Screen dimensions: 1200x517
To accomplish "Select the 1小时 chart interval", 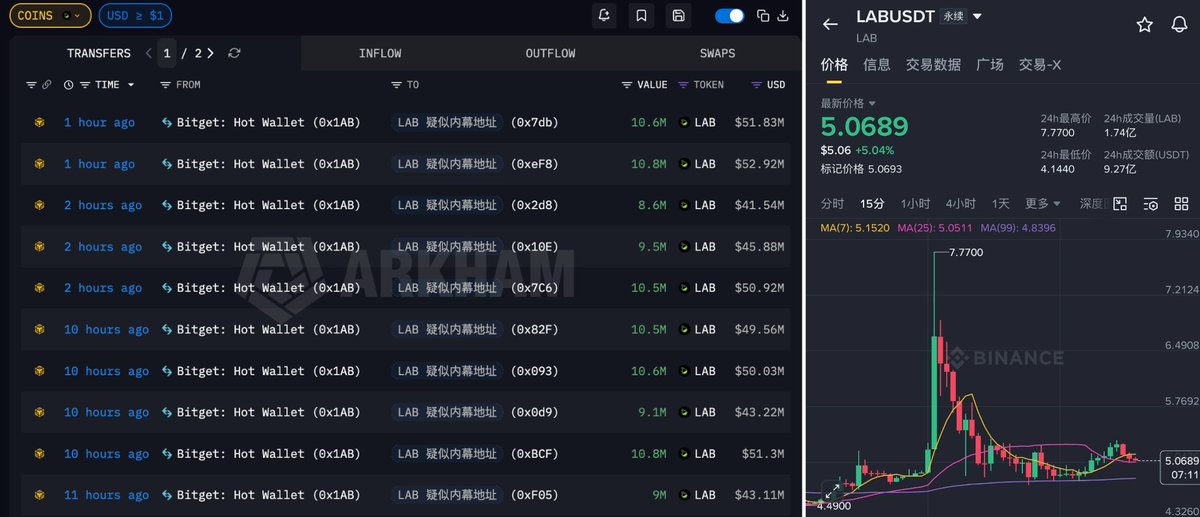I will pyautogui.click(x=915, y=204).
